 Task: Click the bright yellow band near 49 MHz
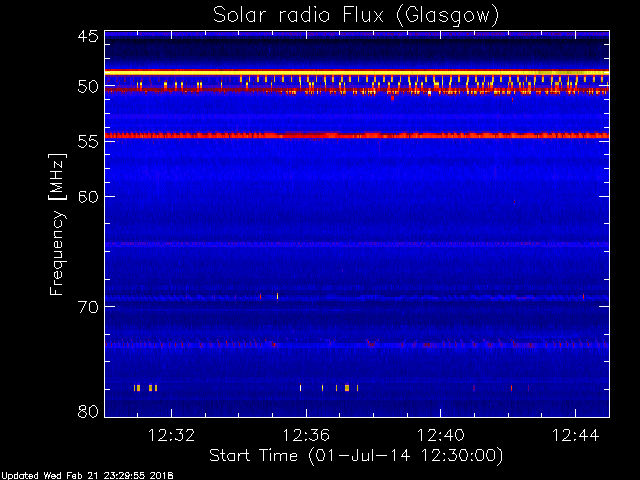click(357, 73)
